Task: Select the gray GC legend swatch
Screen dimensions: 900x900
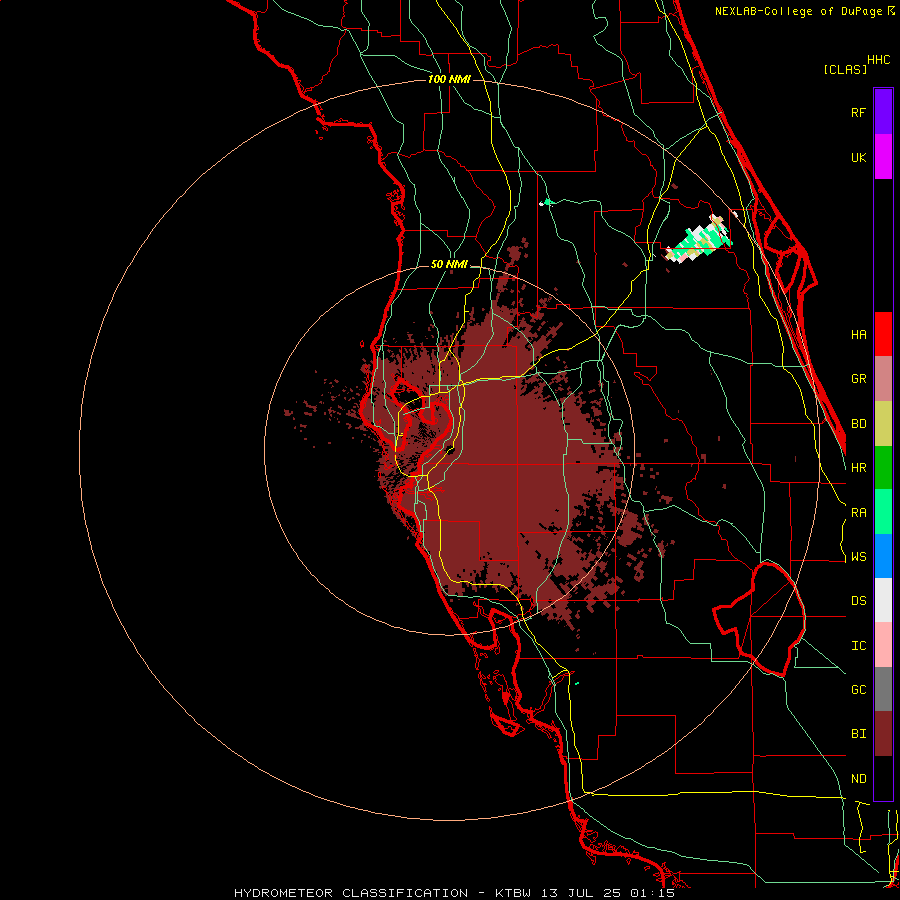Action: (883, 689)
